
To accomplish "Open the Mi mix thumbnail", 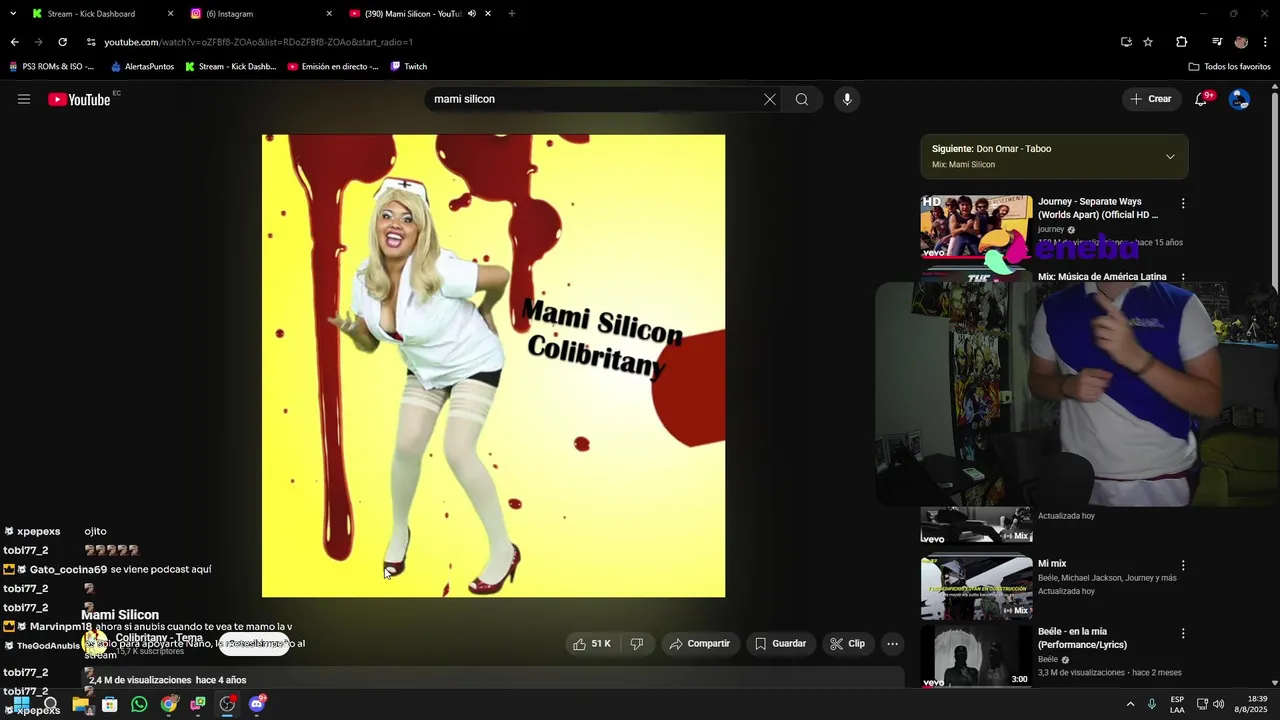I will tap(976, 587).
